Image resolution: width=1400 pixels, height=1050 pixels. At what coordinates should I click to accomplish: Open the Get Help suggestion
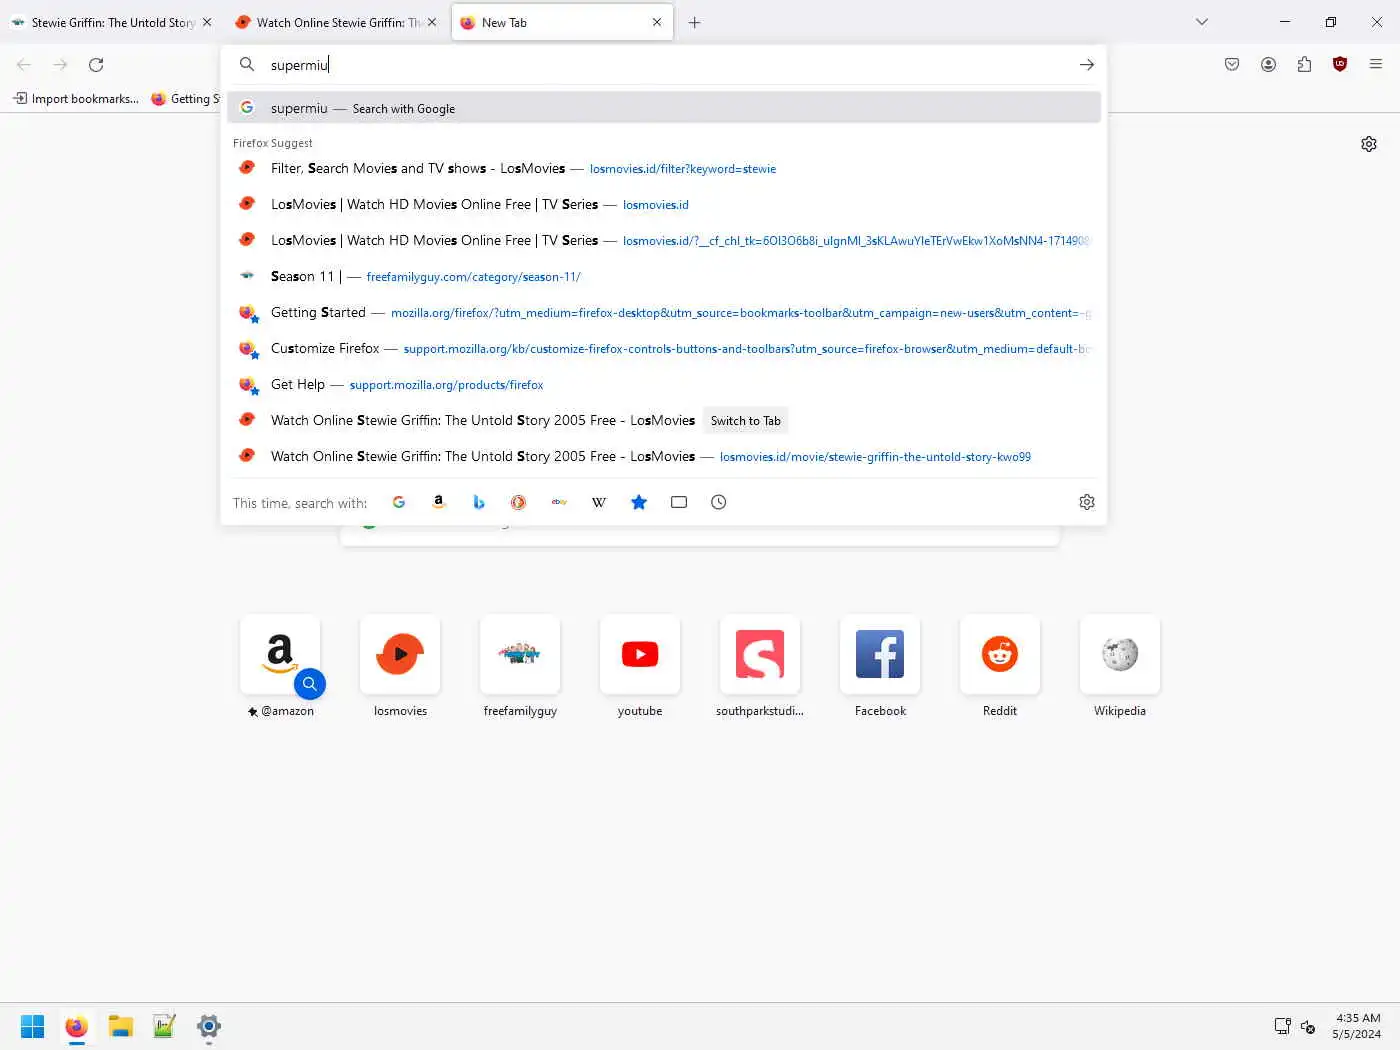tap(664, 384)
